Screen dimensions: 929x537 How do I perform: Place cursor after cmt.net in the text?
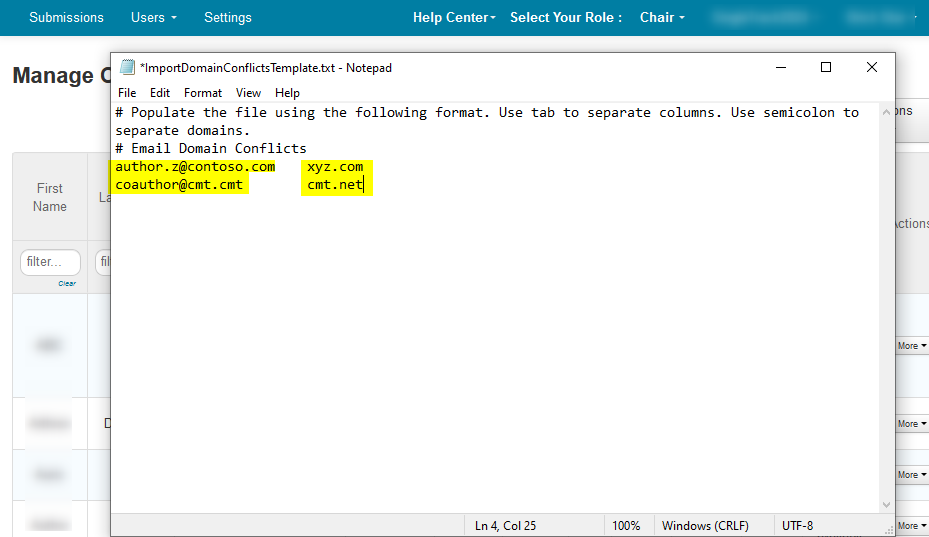pos(364,185)
